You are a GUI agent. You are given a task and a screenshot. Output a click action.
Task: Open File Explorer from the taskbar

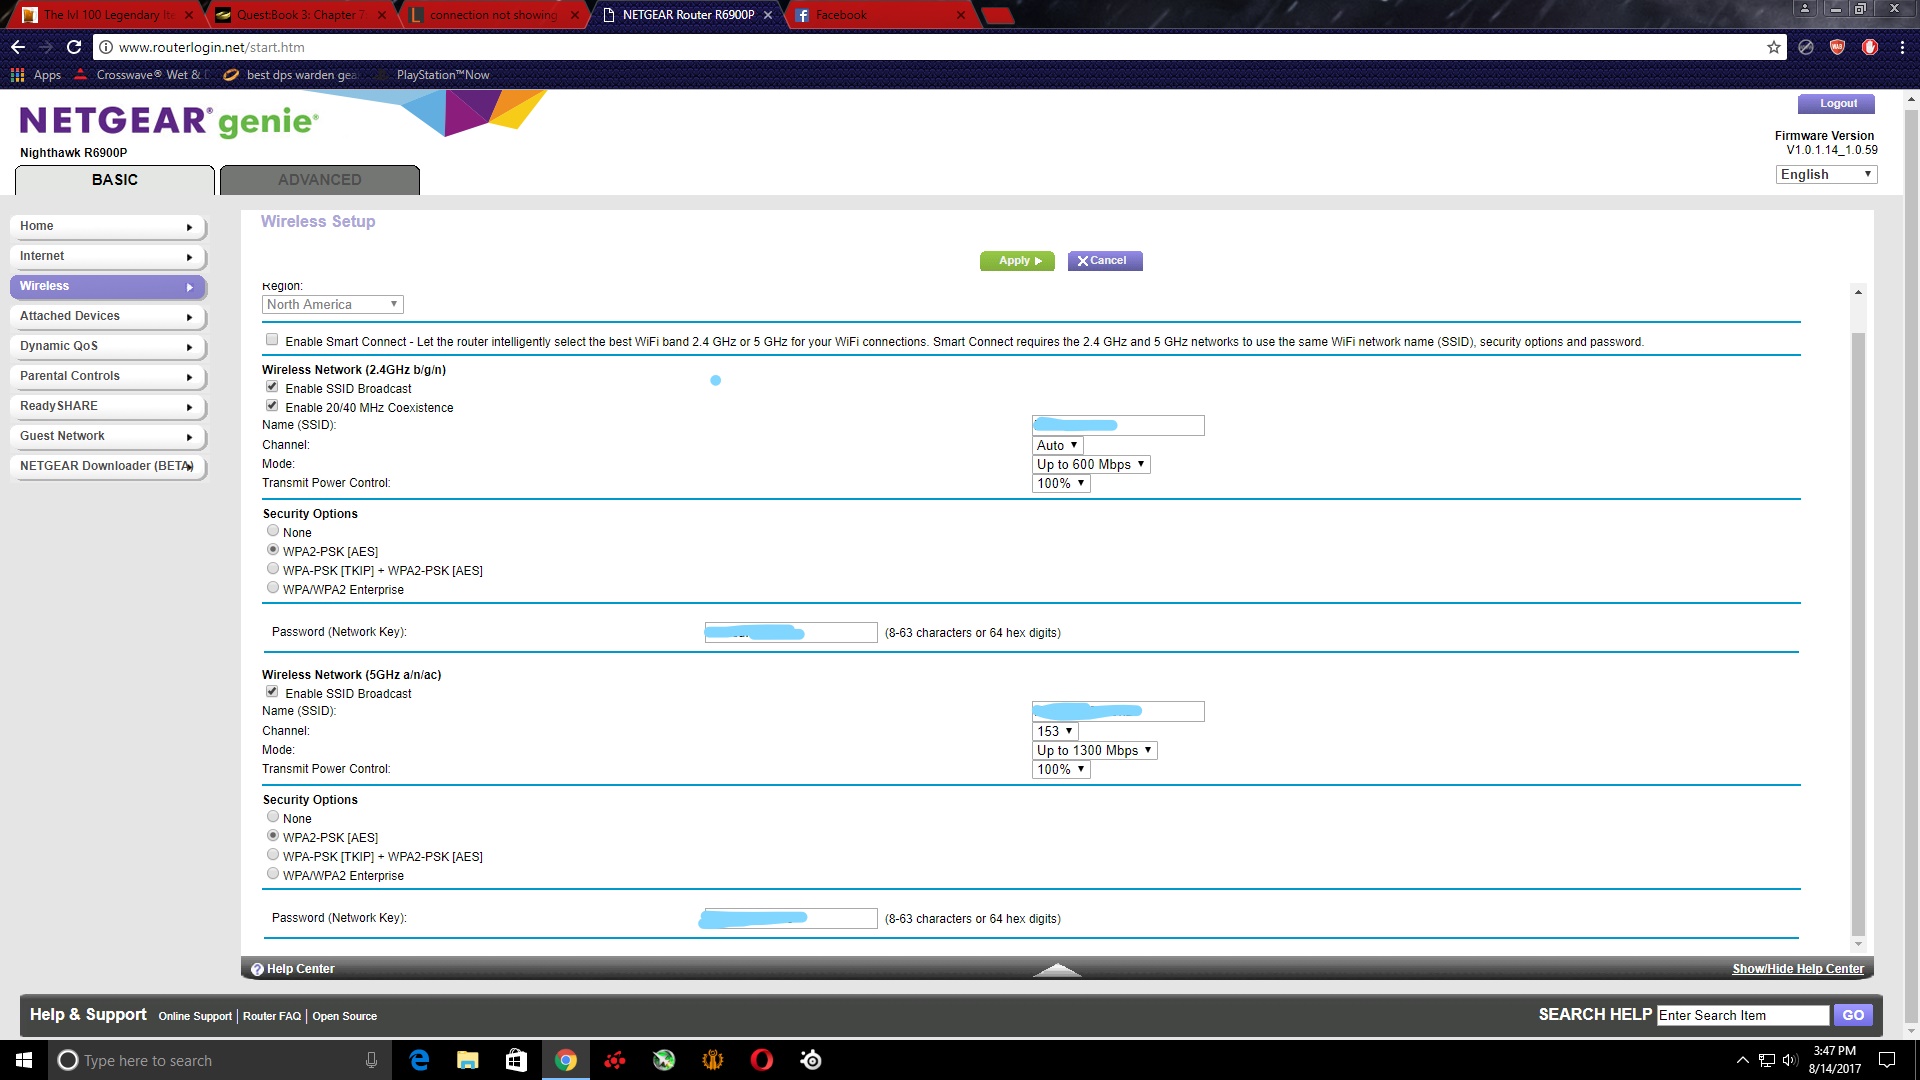tap(467, 1060)
